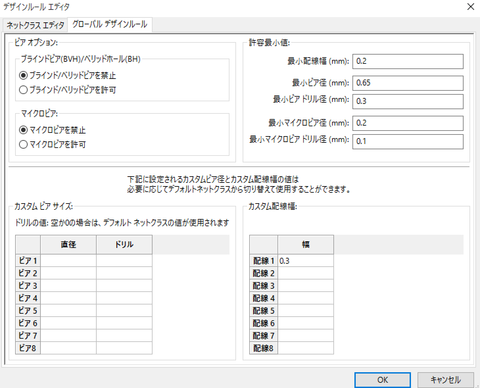This screenshot has height=388, width=480.
Task: Select the 配線 1 width cell
Action: pos(305,261)
